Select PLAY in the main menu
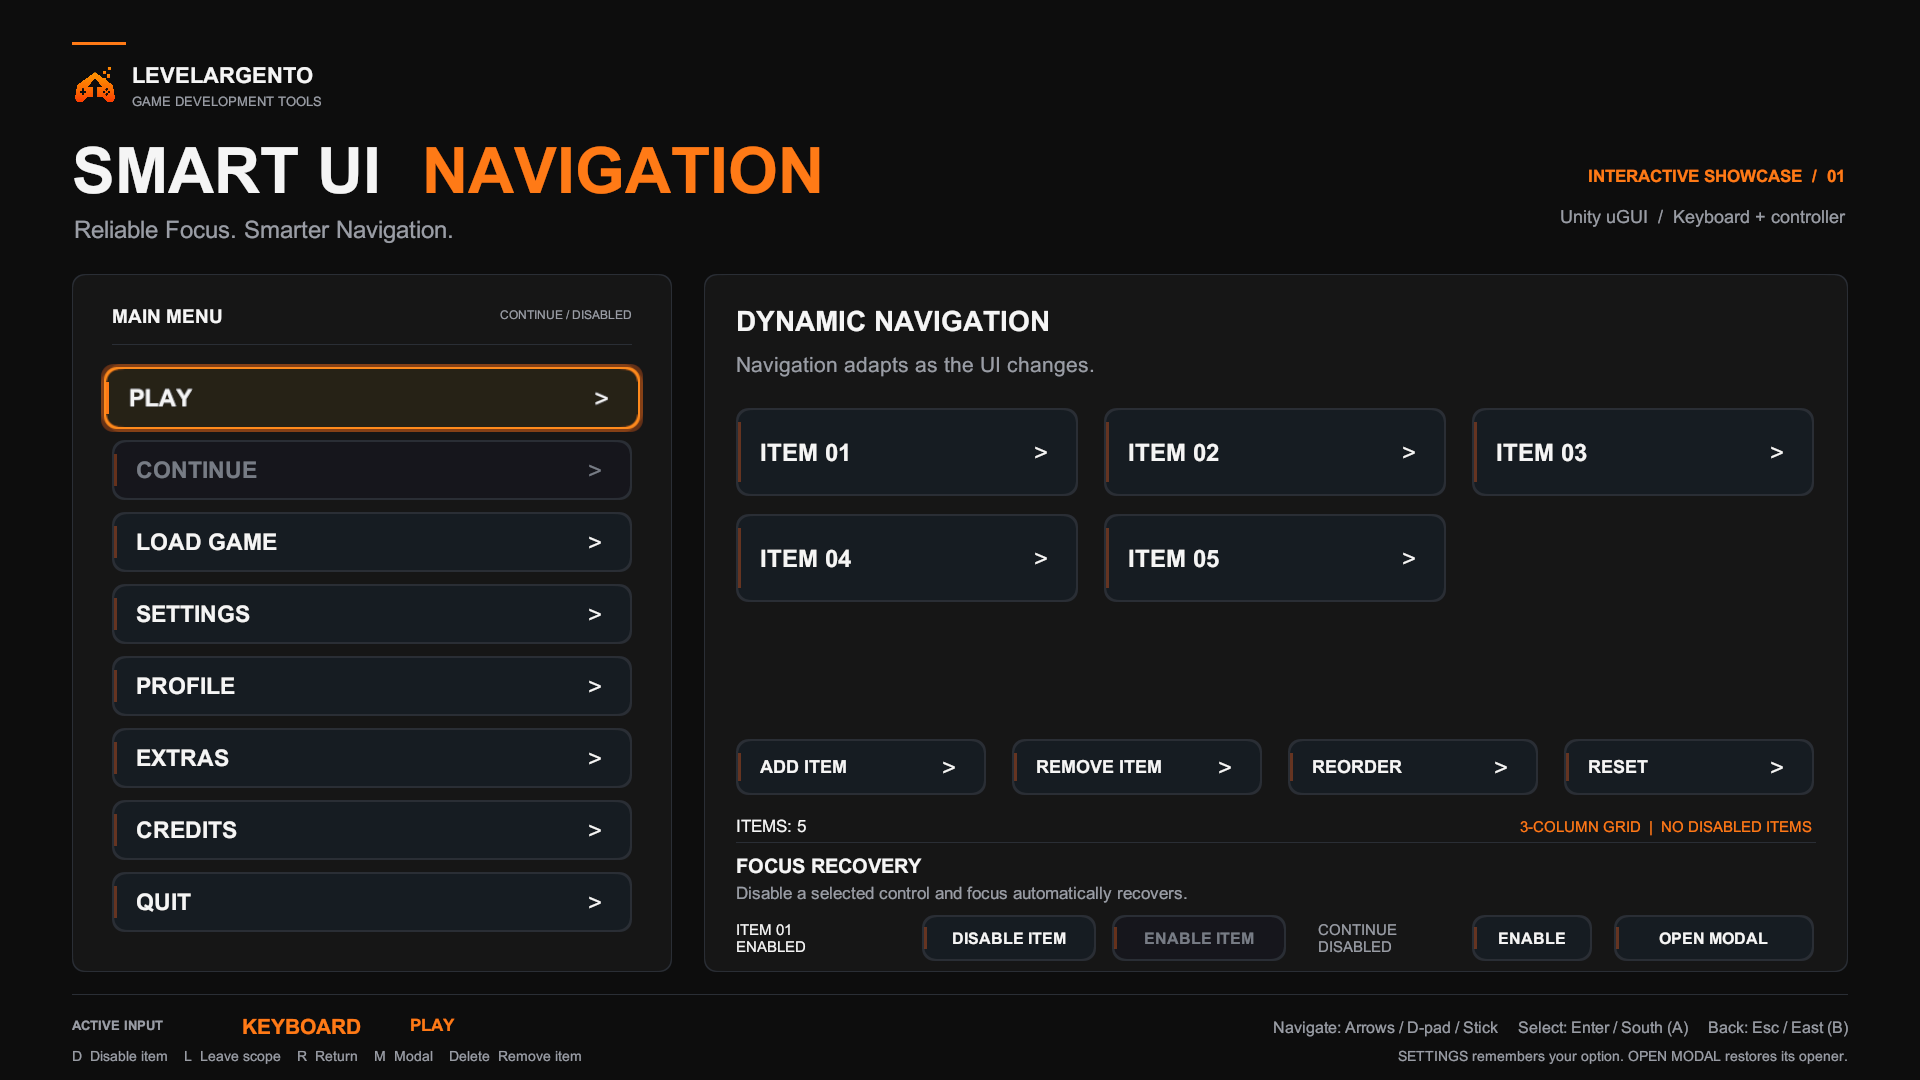Viewport: 1920px width, 1080px height. (x=372, y=398)
